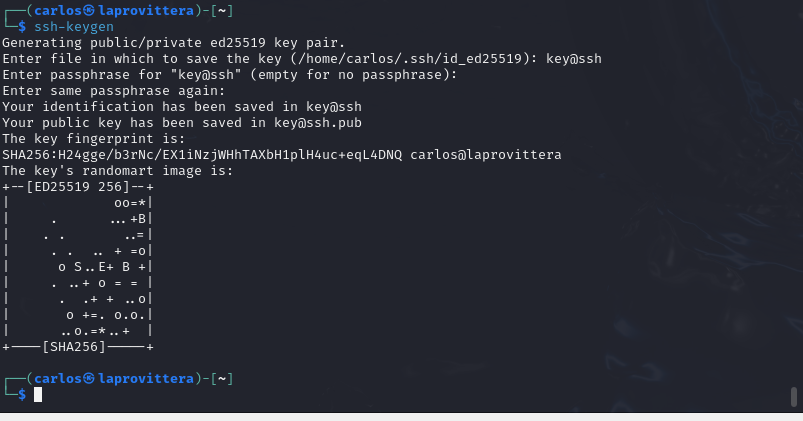Click the "The key fingerprint is:" line

coord(94,139)
